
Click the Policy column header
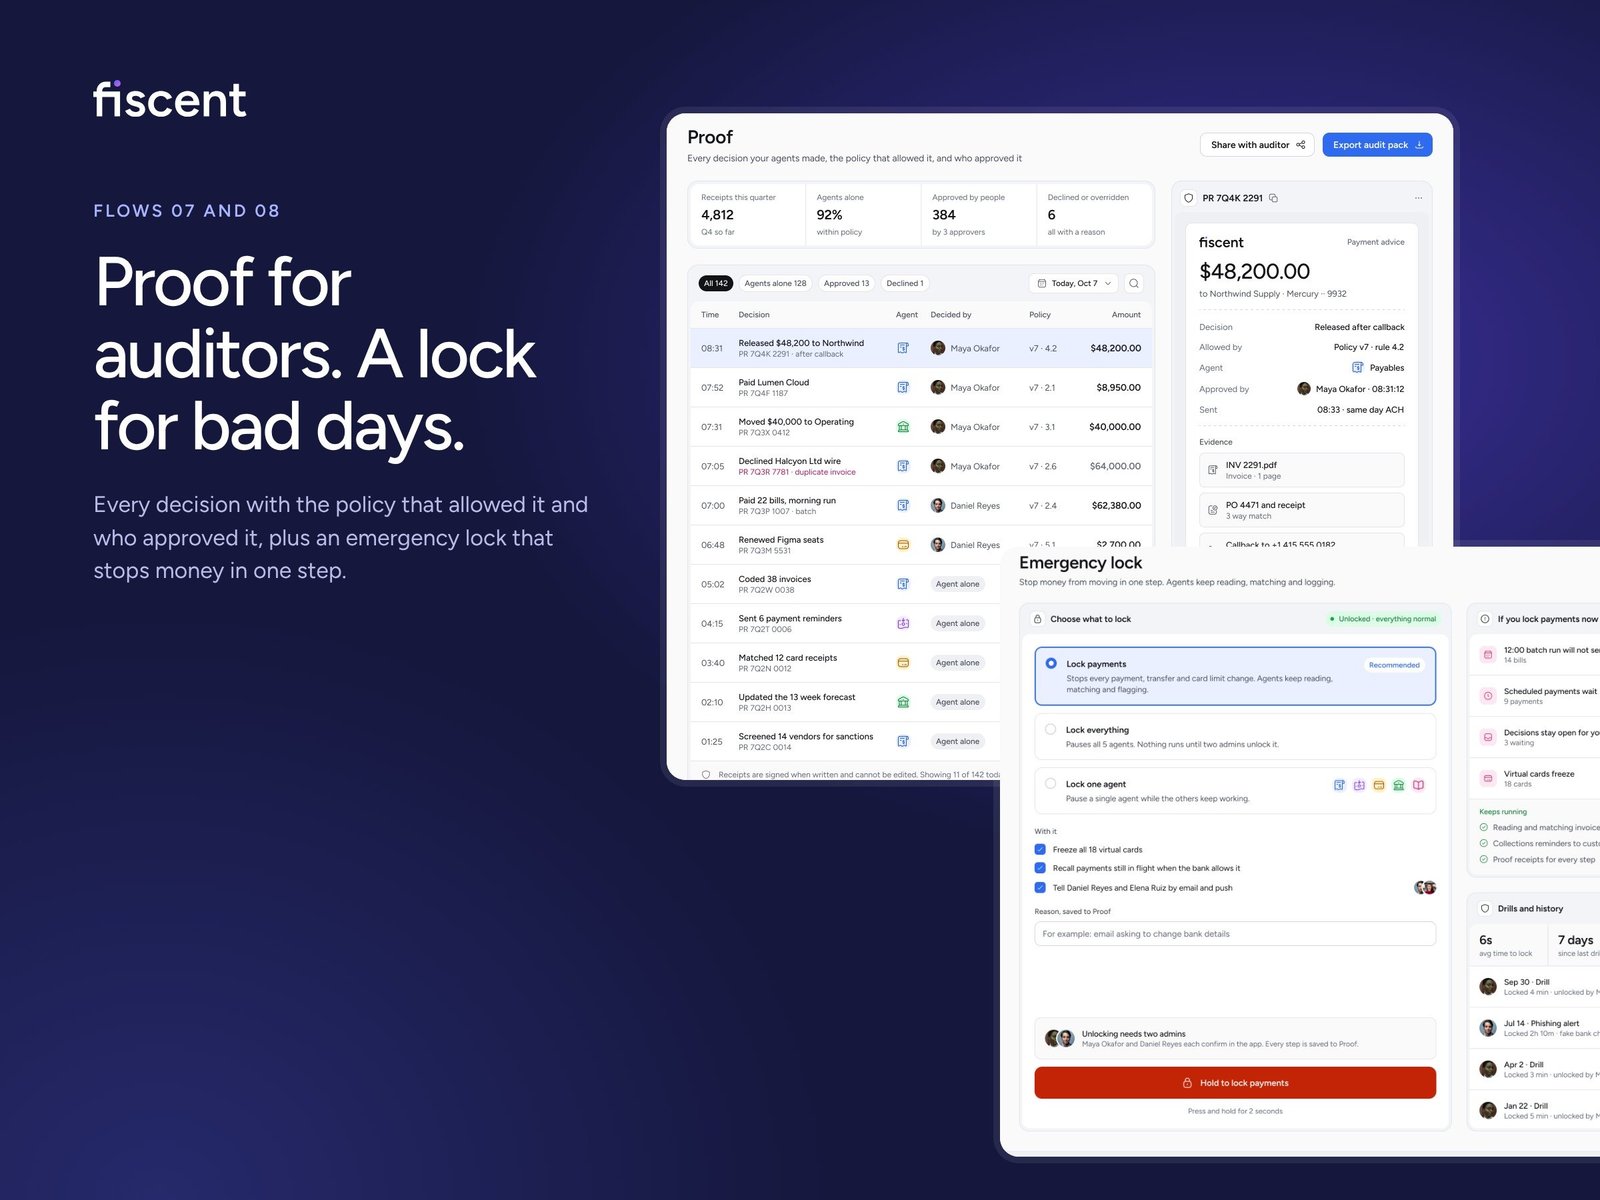tap(1040, 315)
